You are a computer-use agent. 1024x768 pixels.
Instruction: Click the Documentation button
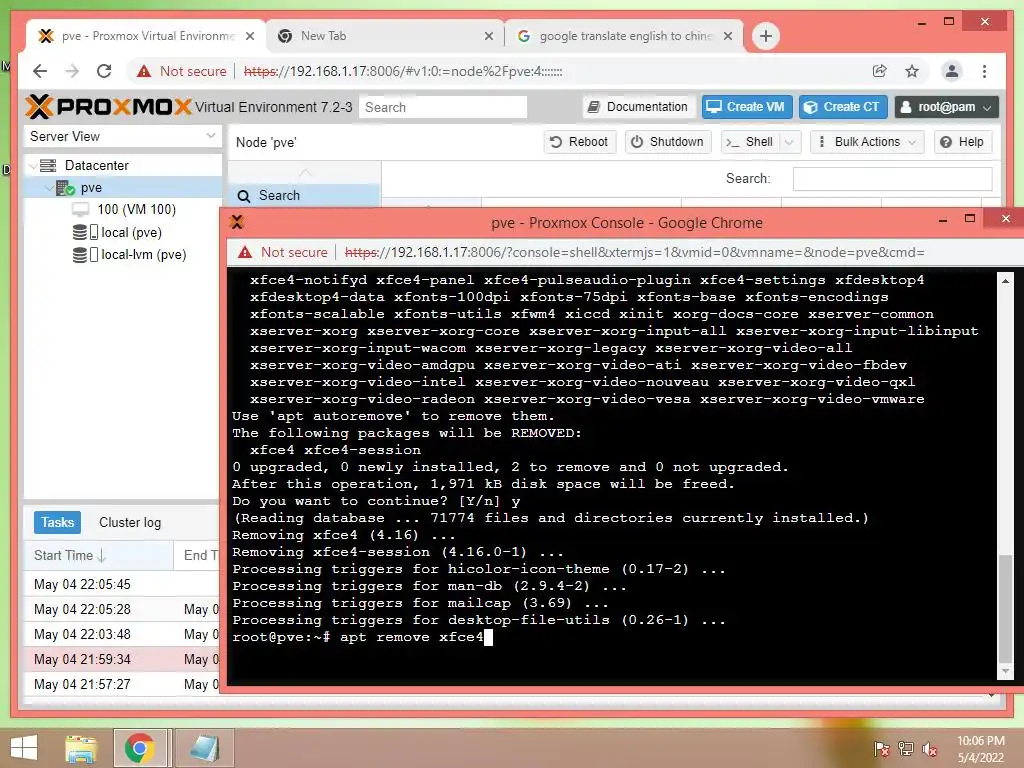pyautogui.click(x=638, y=107)
